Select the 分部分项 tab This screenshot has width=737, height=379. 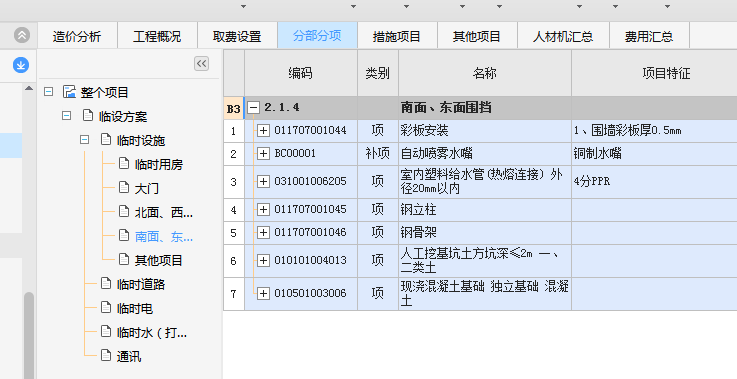317,35
